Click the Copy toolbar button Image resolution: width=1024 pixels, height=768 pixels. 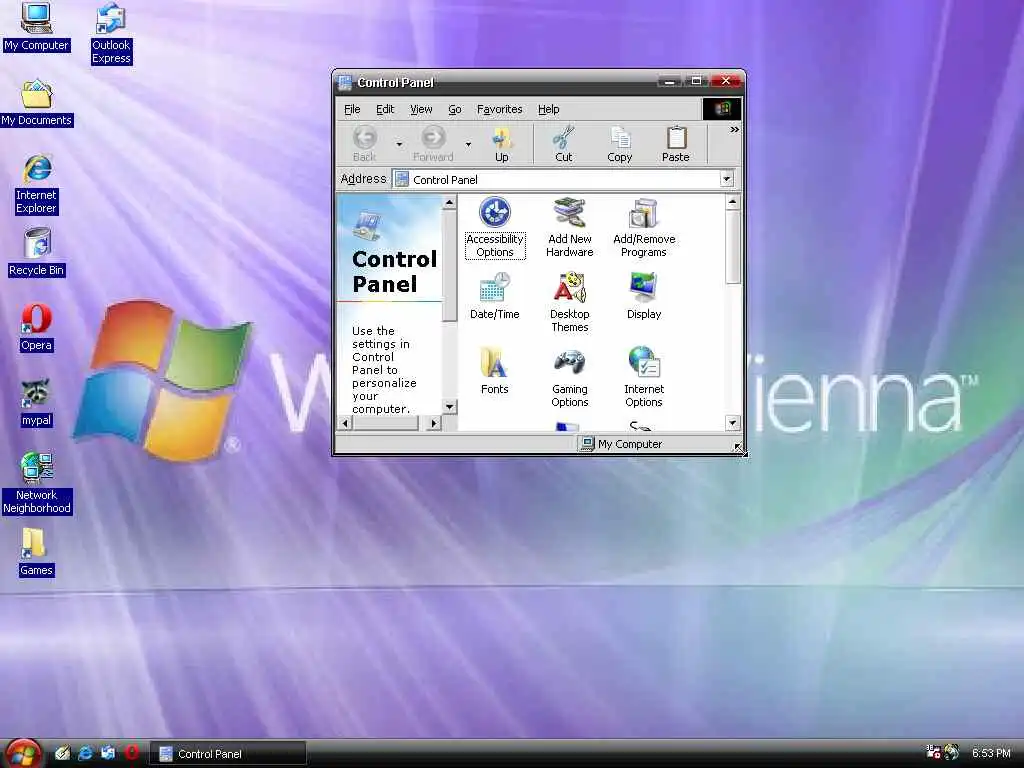pos(620,144)
